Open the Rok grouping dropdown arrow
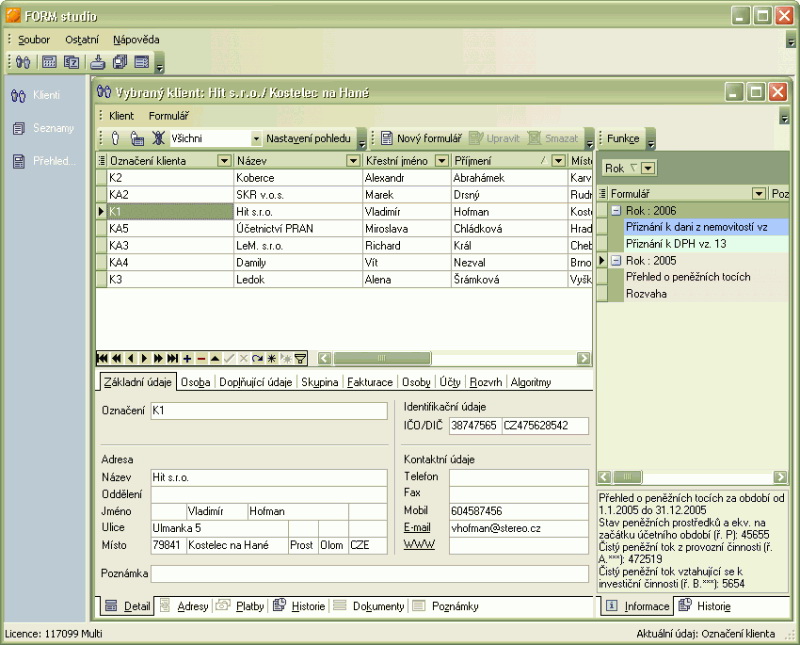The height and width of the screenshot is (645, 800). click(x=648, y=168)
